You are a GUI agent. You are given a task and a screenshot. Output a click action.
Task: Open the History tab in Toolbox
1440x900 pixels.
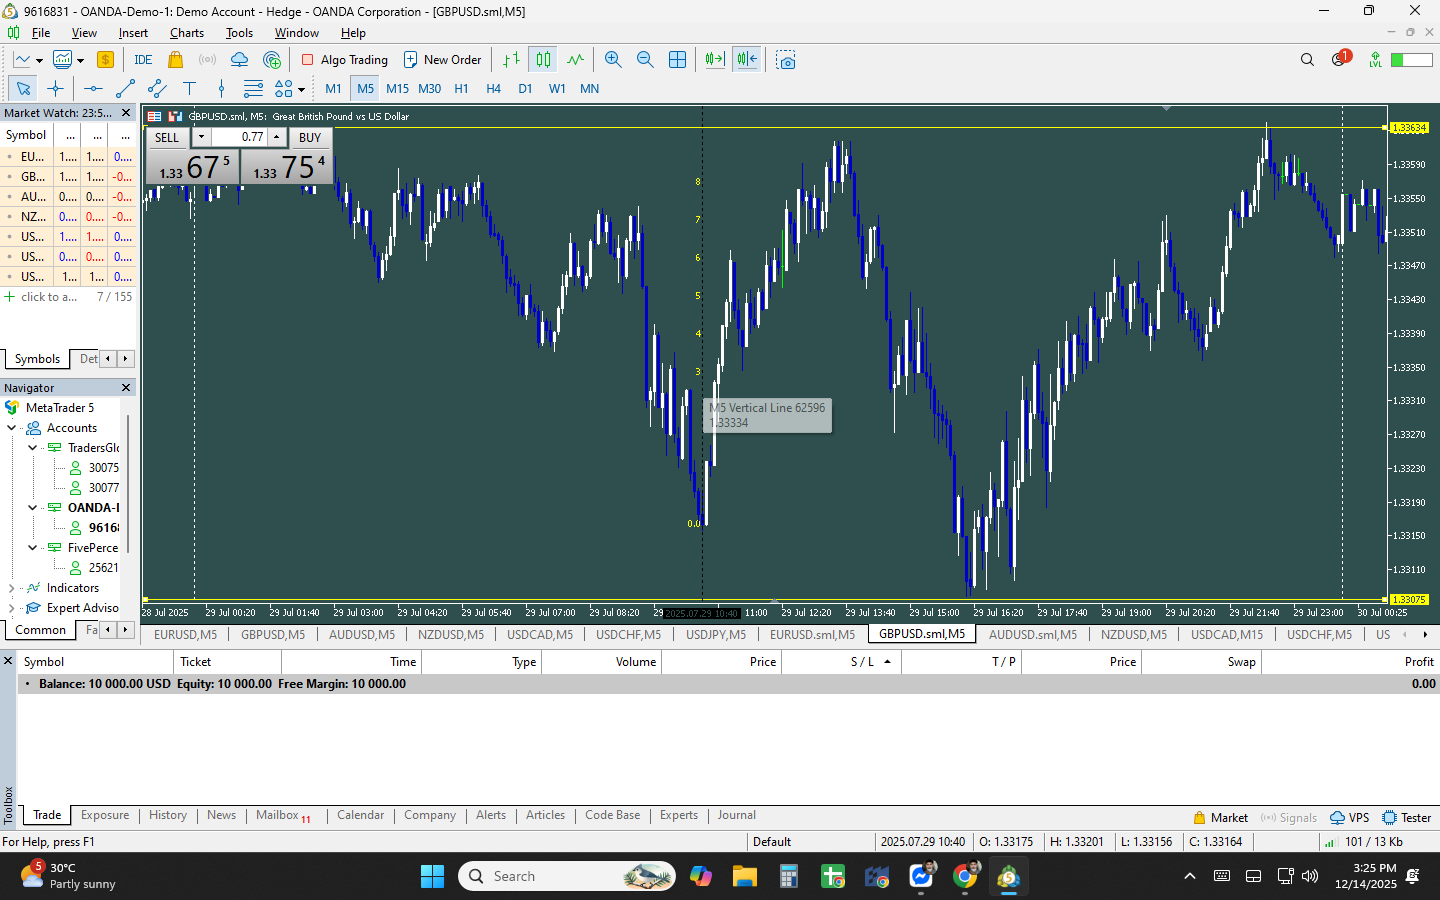[x=168, y=815]
